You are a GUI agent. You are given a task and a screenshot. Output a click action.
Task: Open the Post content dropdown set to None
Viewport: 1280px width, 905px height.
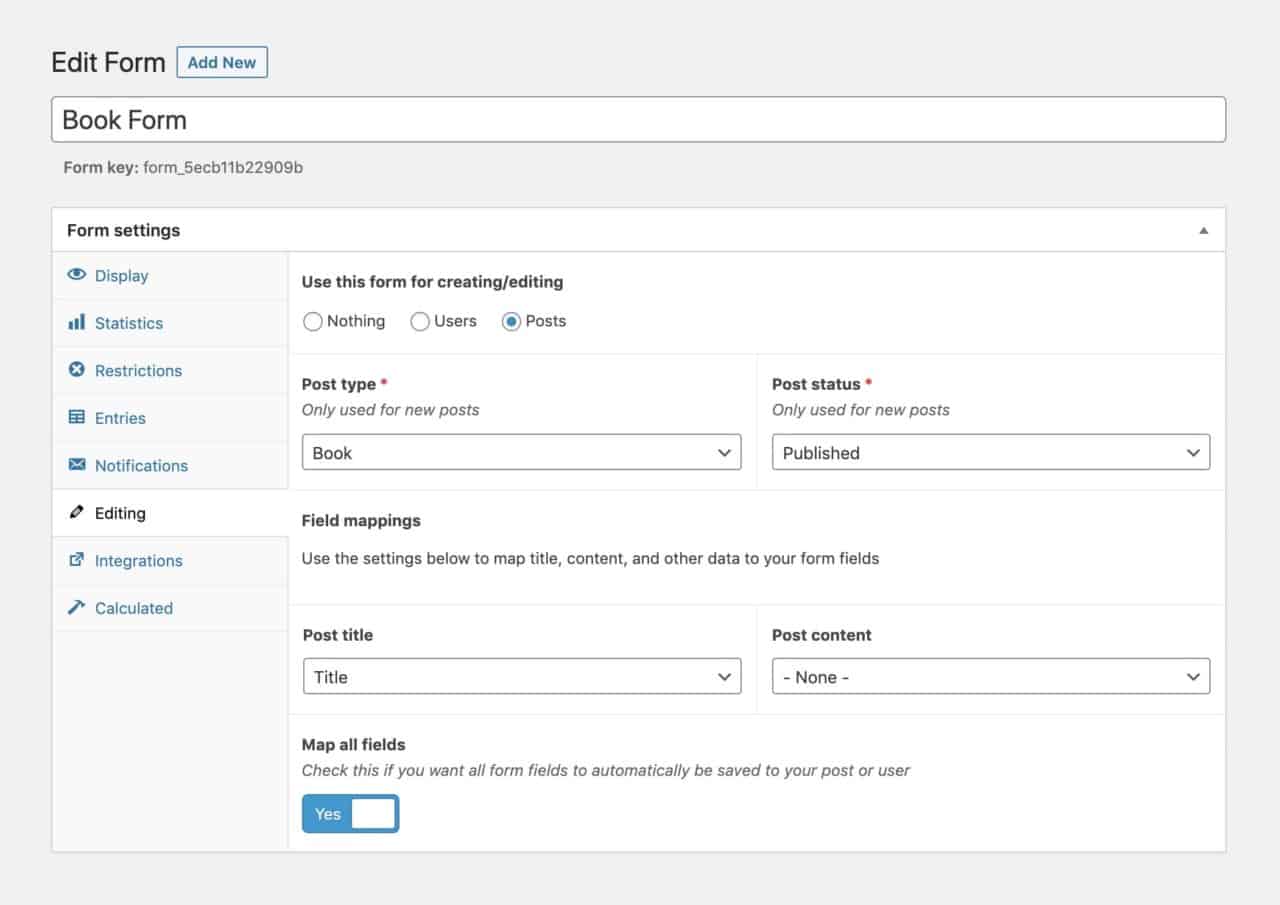pos(990,676)
